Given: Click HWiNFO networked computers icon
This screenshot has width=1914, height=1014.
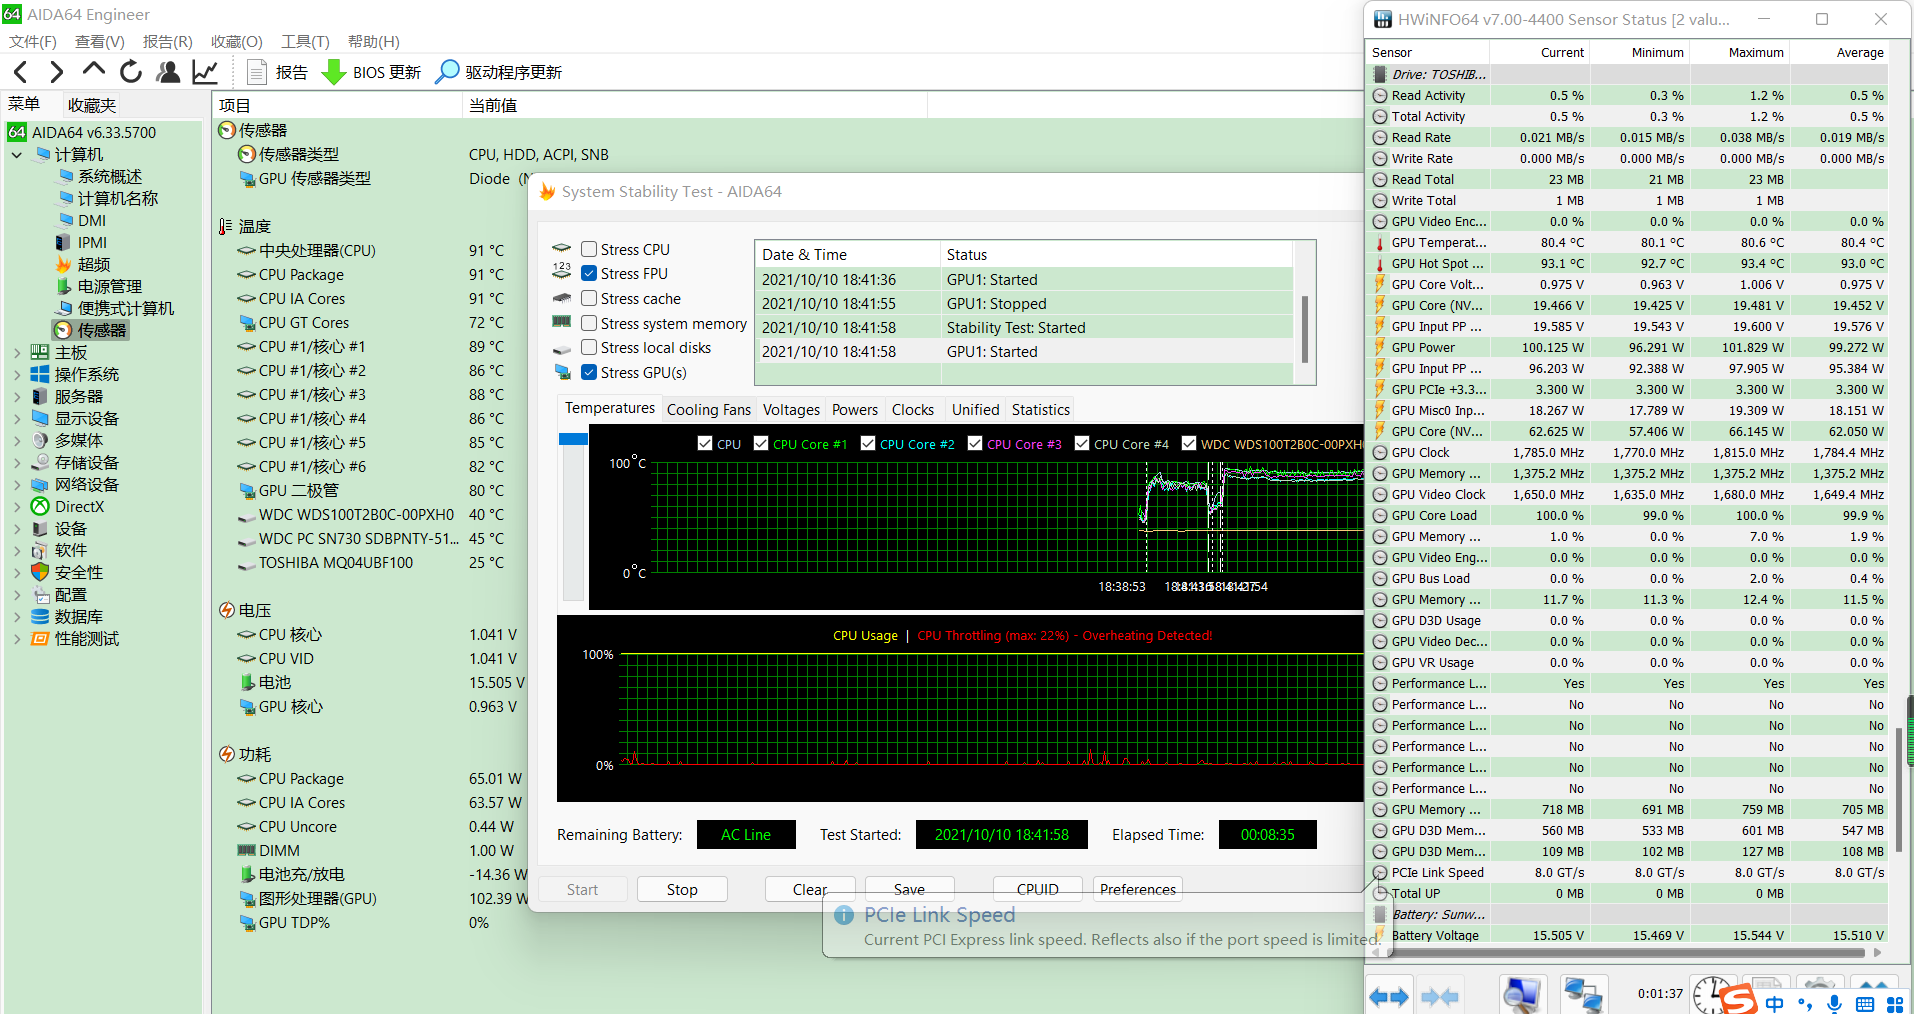Looking at the screenshot, I should [1584, 996].
